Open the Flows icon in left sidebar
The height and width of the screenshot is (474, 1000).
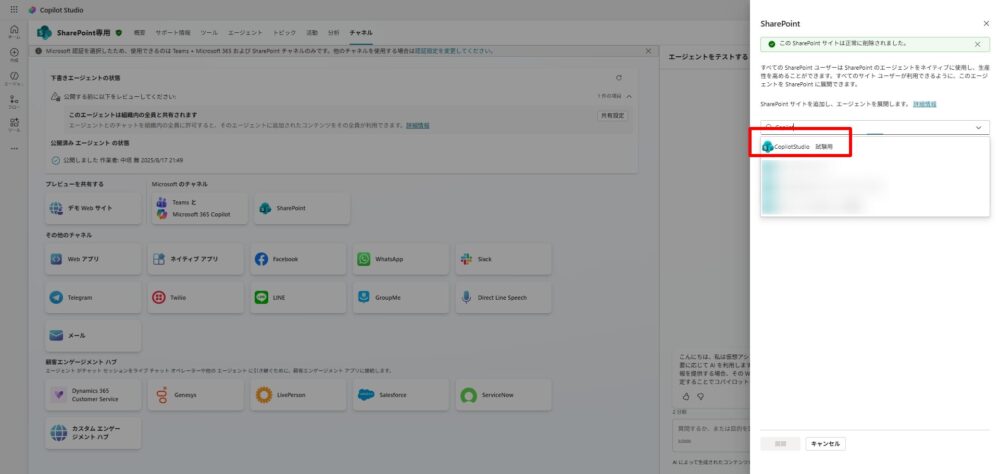[x=14, y=101]
